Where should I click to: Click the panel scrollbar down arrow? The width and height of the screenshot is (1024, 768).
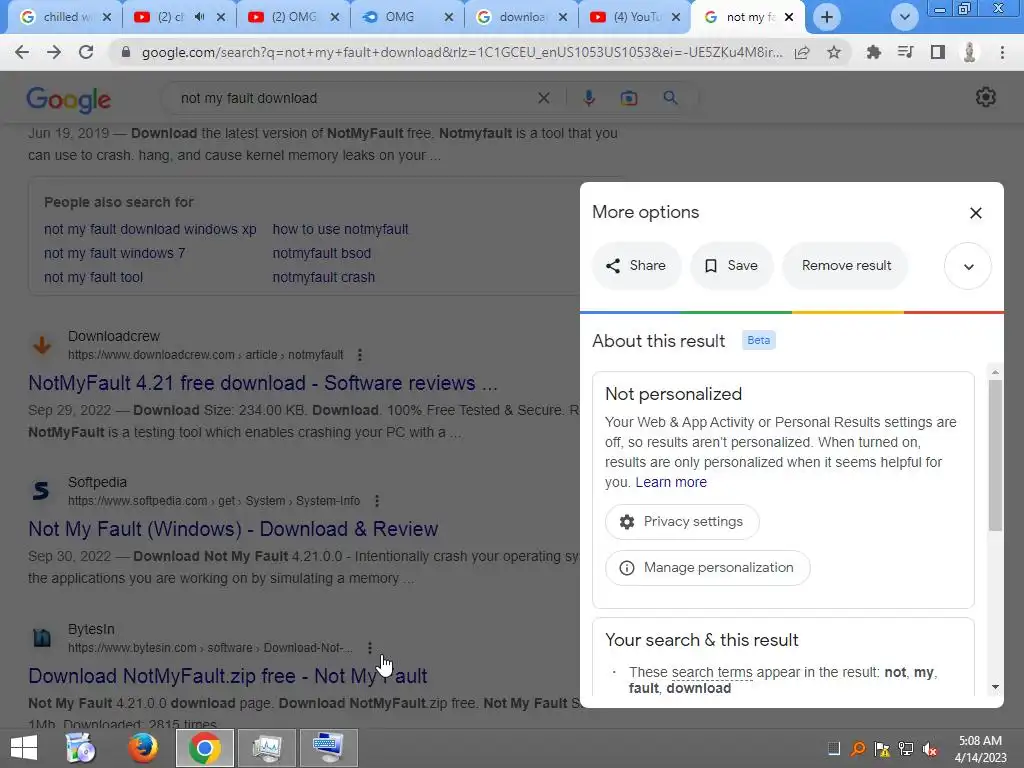tap(995, 687)
